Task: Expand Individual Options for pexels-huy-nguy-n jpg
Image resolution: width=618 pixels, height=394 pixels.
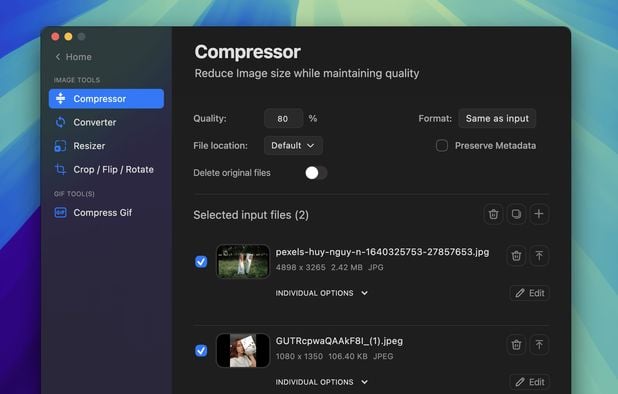Action: pyautogui.click(x=321, y=293)
